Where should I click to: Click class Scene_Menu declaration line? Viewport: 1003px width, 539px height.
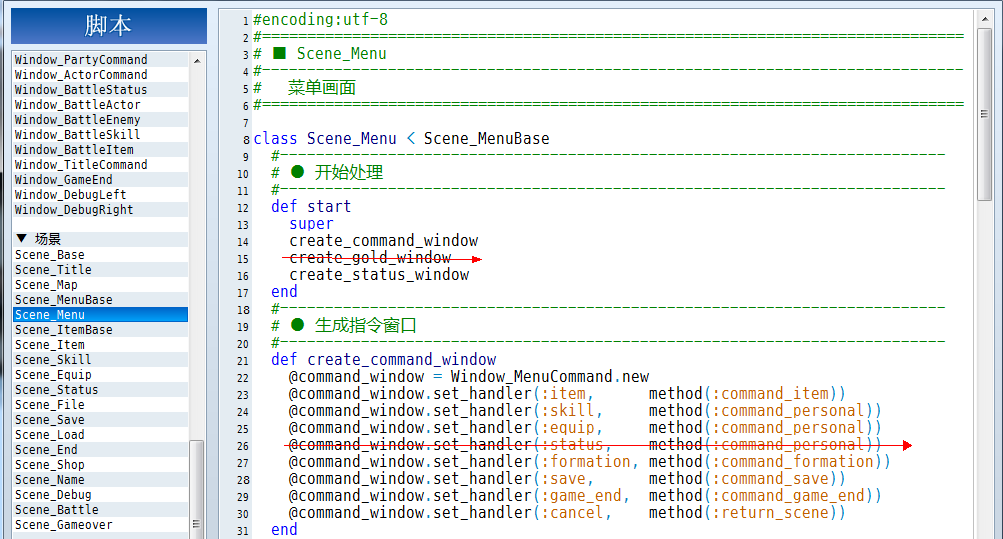(x=401, y=139)
